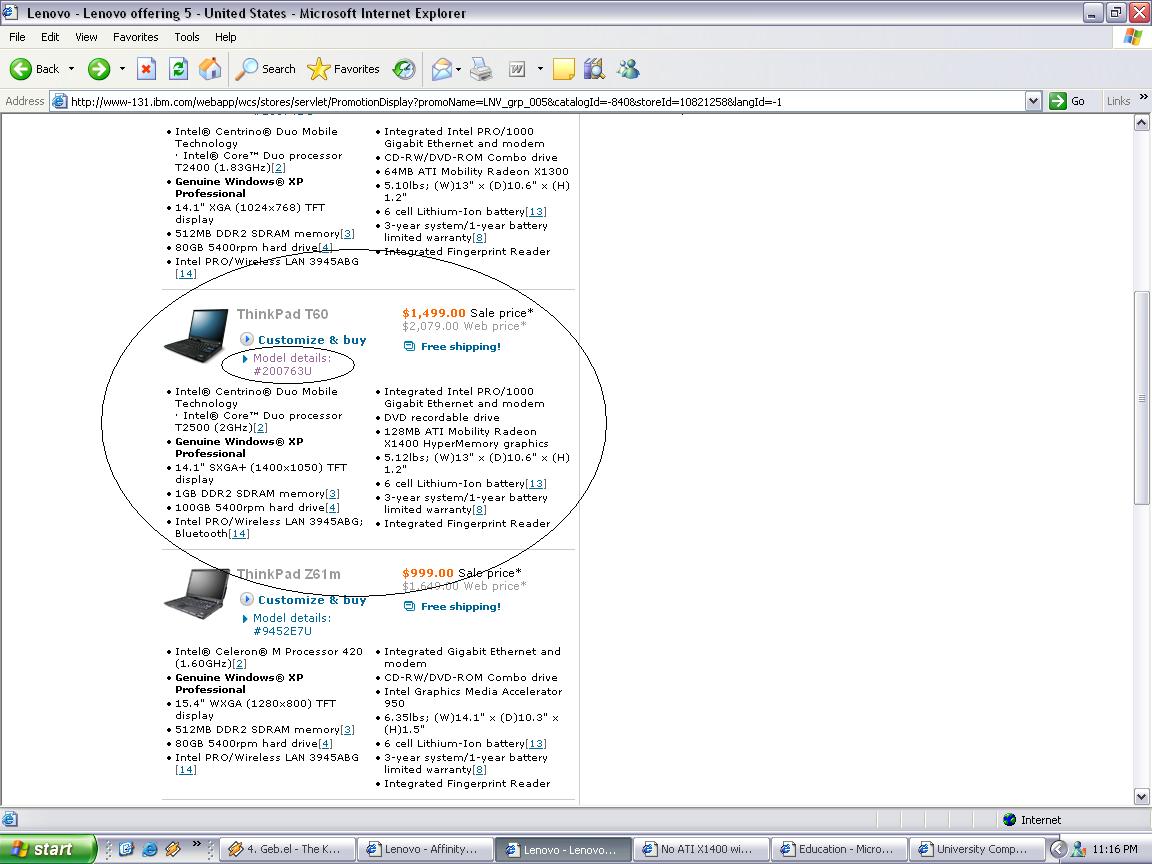Click the yellow Discuss note icon
Viewport: 1152px width, 864px height.
click(564, 69)
